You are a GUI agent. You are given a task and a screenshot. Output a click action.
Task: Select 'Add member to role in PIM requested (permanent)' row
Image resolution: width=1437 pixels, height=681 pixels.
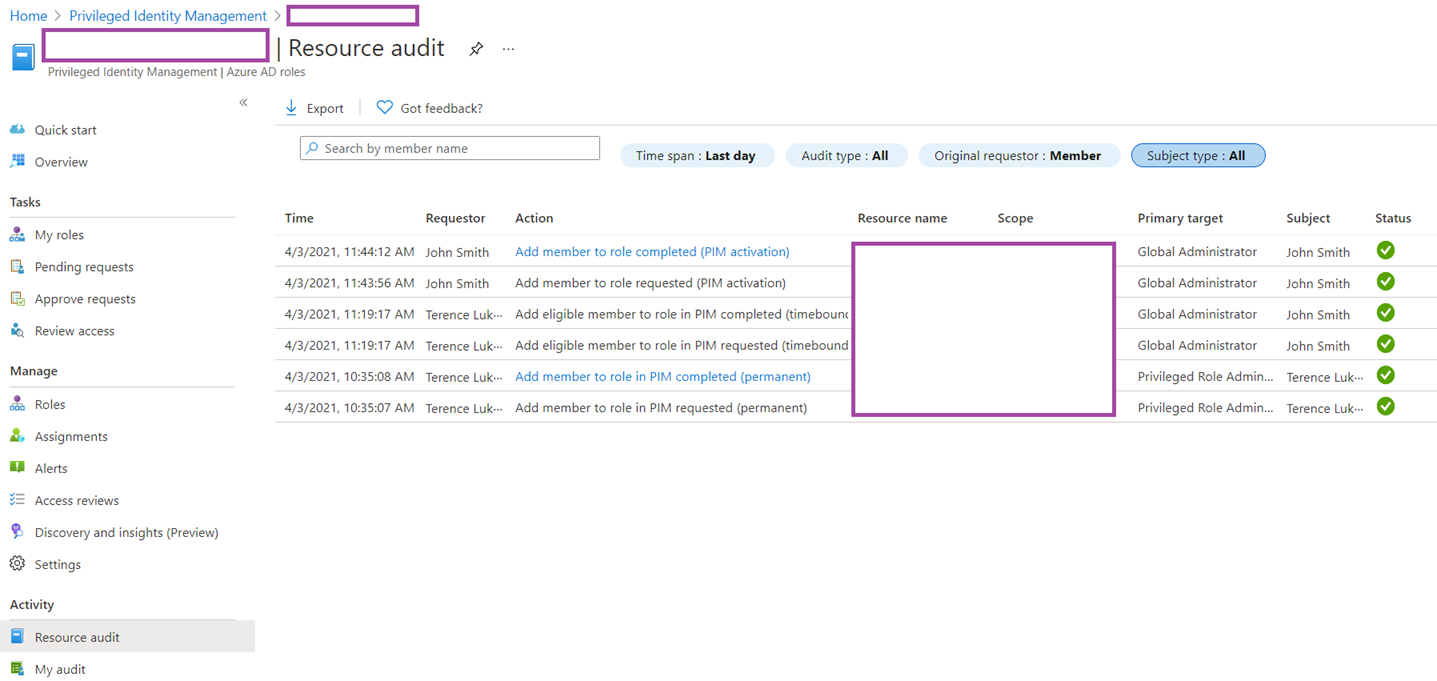[856, 407]
